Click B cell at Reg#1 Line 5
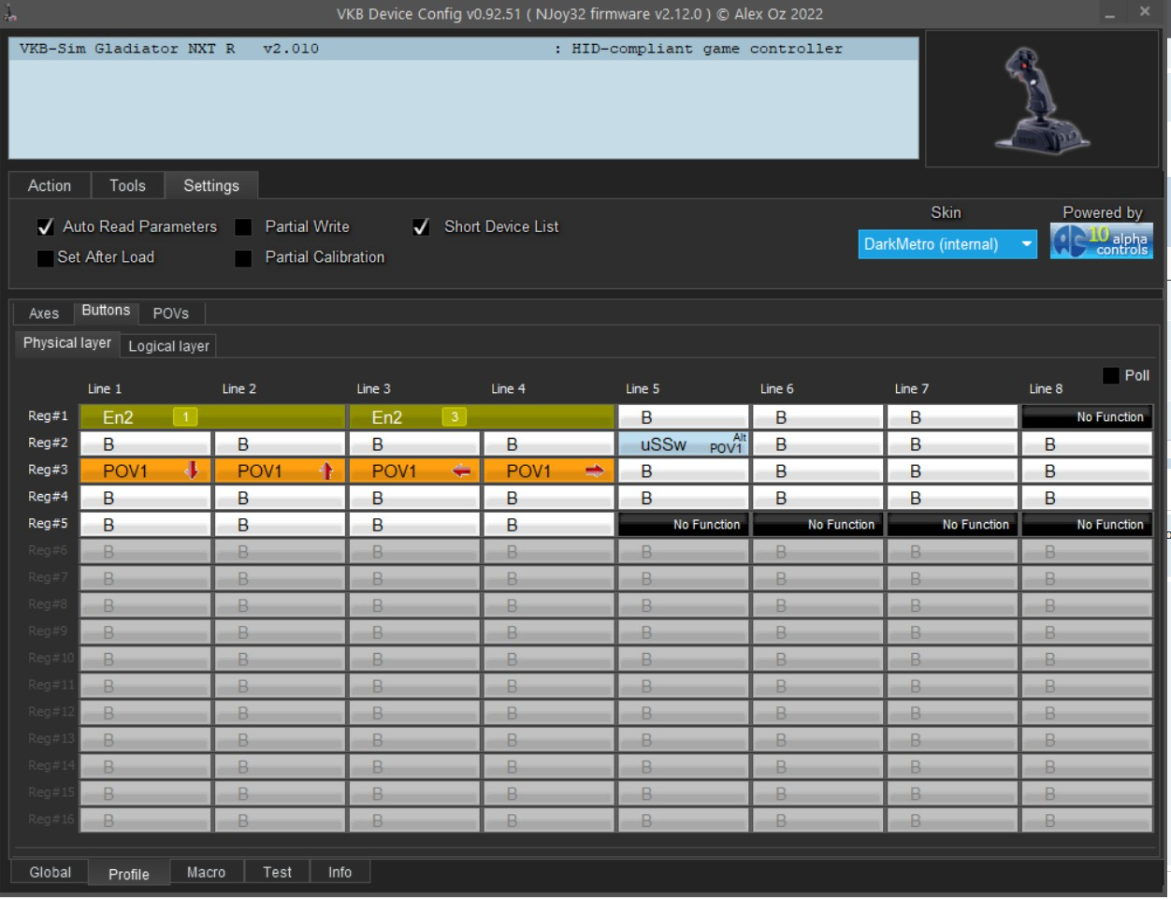The height and width of the screenshot is (900, 1171). point(683,417)
